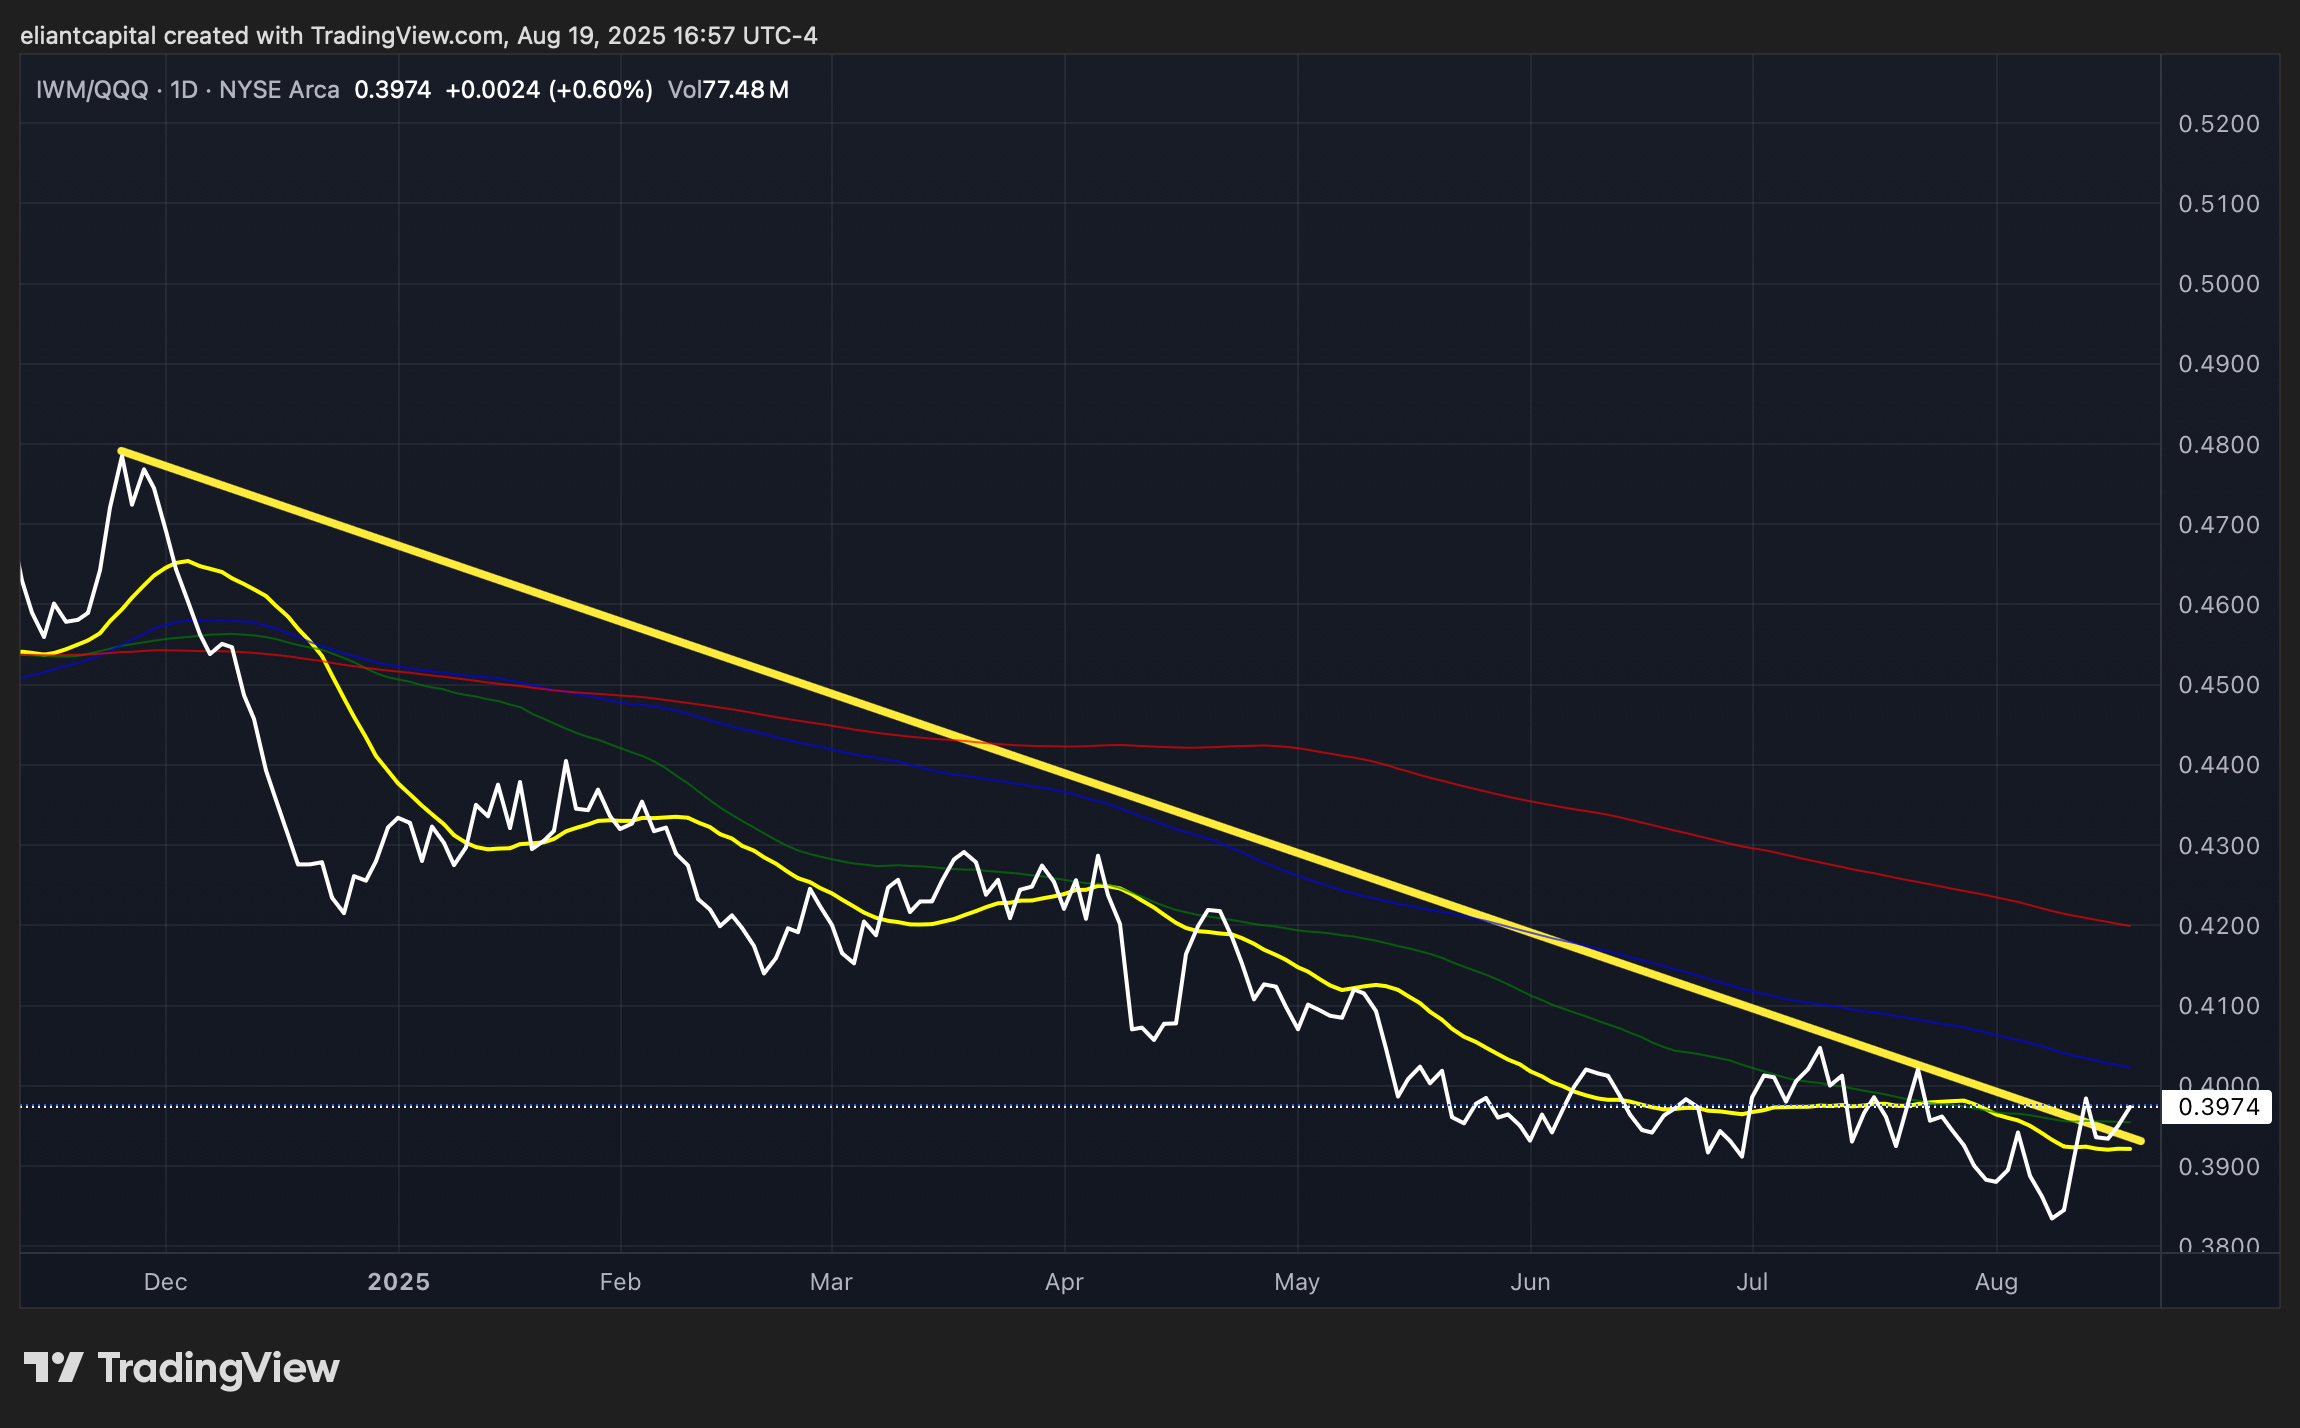
Task: Click the 2025 year label on time axis
Action: point(398,1282)
